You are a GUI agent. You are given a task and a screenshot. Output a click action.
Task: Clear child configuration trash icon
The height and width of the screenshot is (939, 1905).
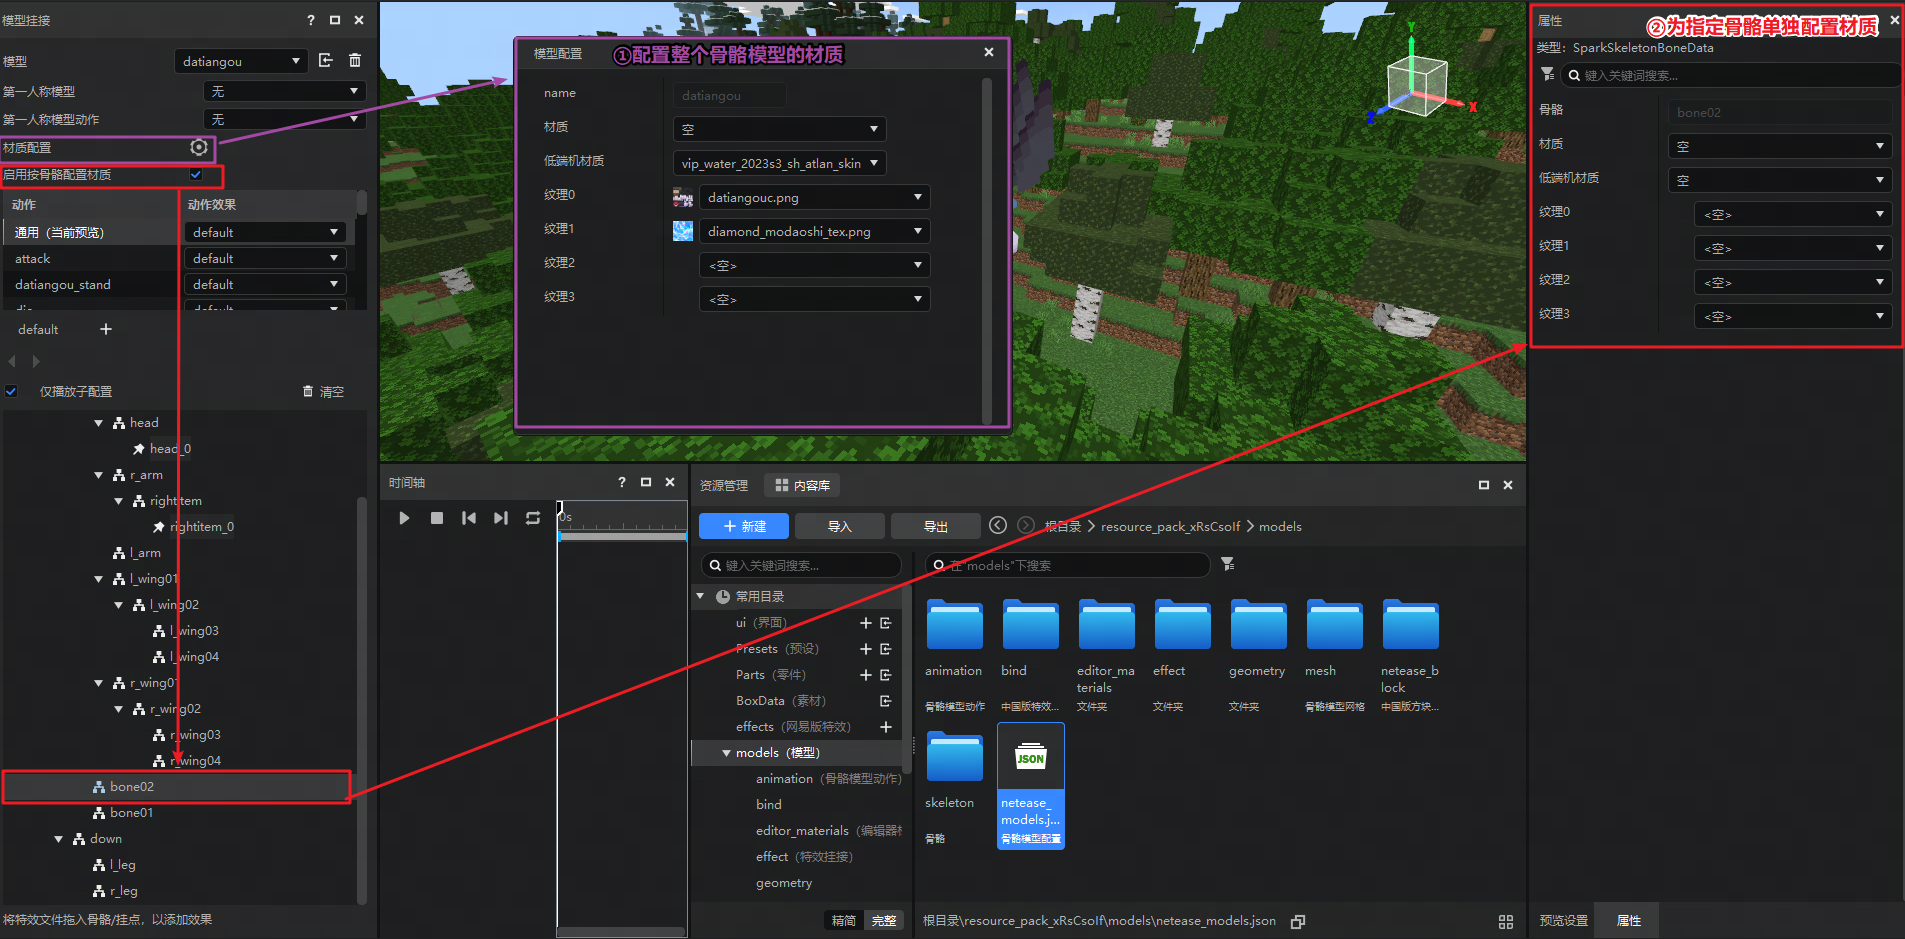point(308,392)
